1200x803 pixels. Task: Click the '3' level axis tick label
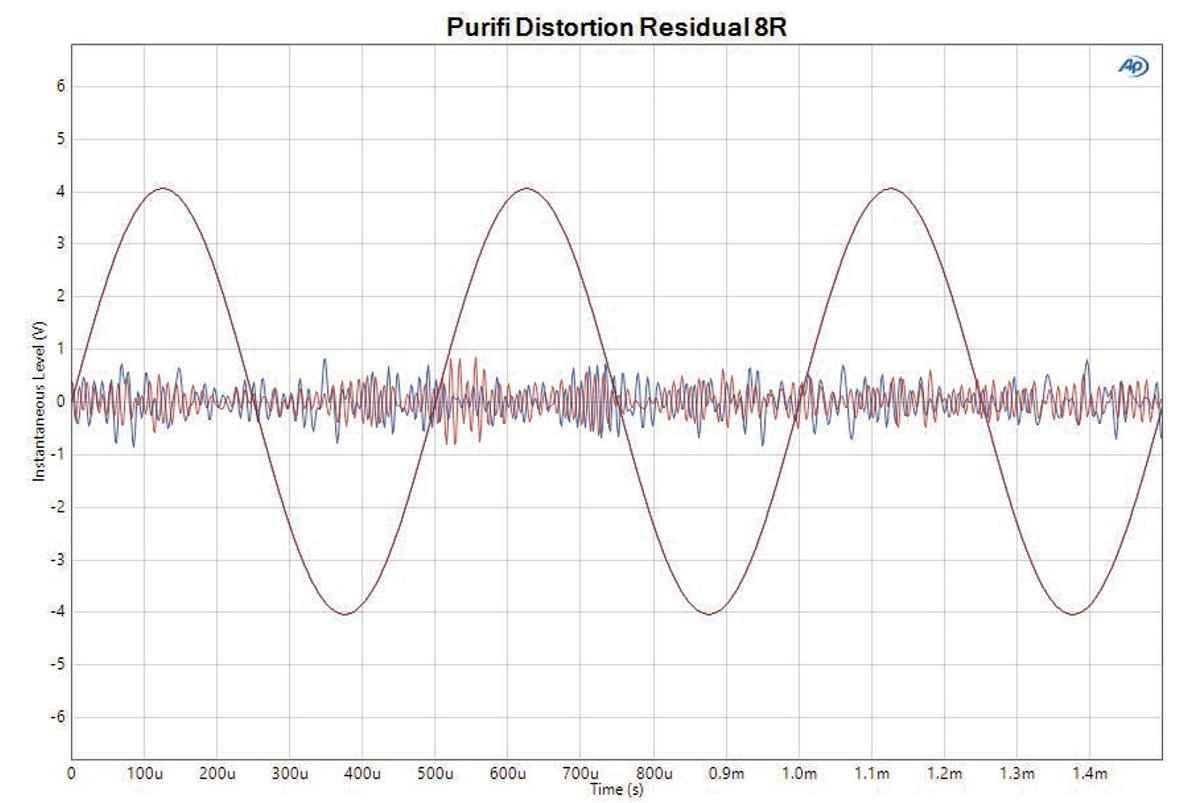pyautogui.click(x=60, y=244)
